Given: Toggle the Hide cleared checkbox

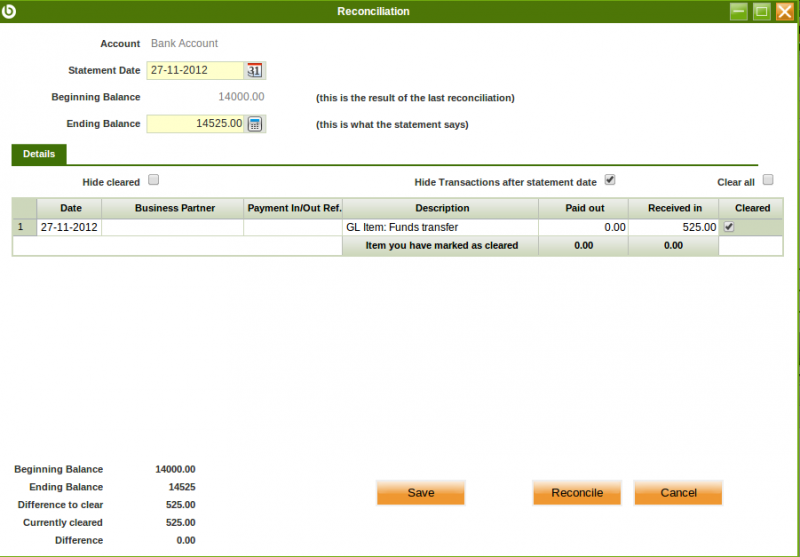Looking at the screenshot, I should (x=154, y=180).
